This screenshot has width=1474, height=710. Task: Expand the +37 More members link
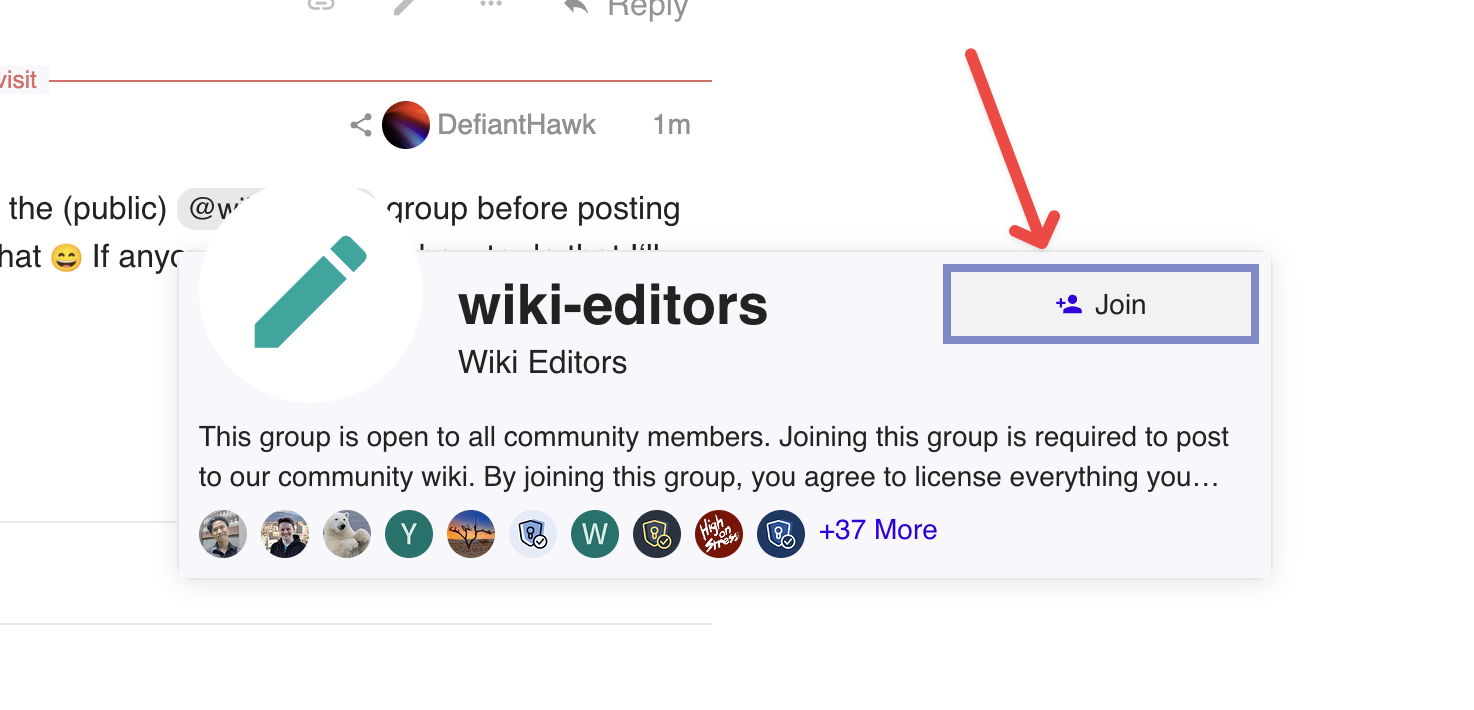pos(878,530)
